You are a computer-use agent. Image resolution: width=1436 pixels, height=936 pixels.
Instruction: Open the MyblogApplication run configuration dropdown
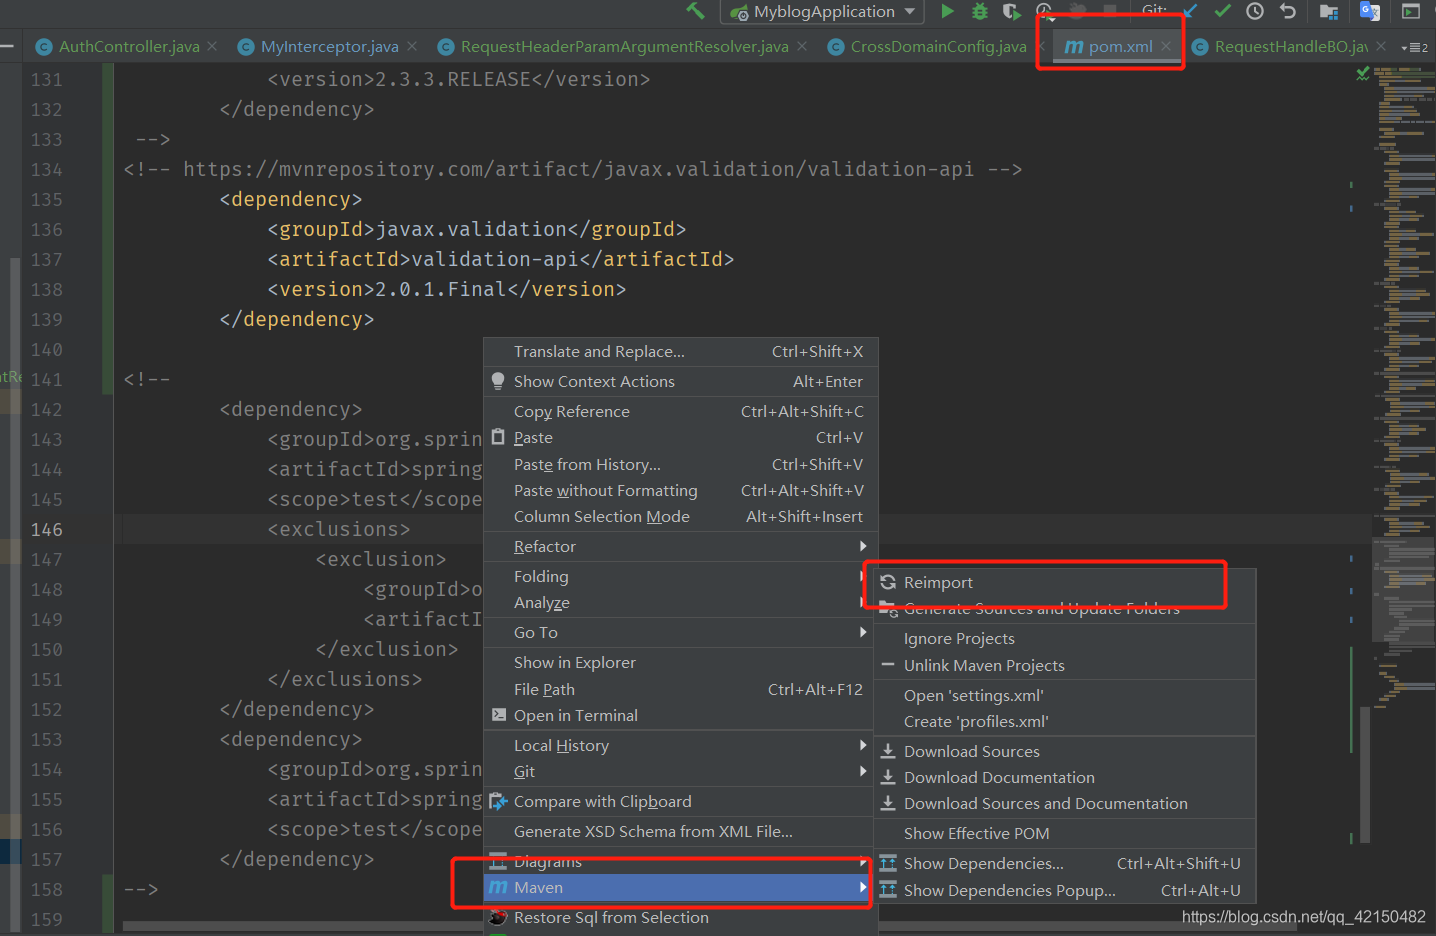(822, 12)
